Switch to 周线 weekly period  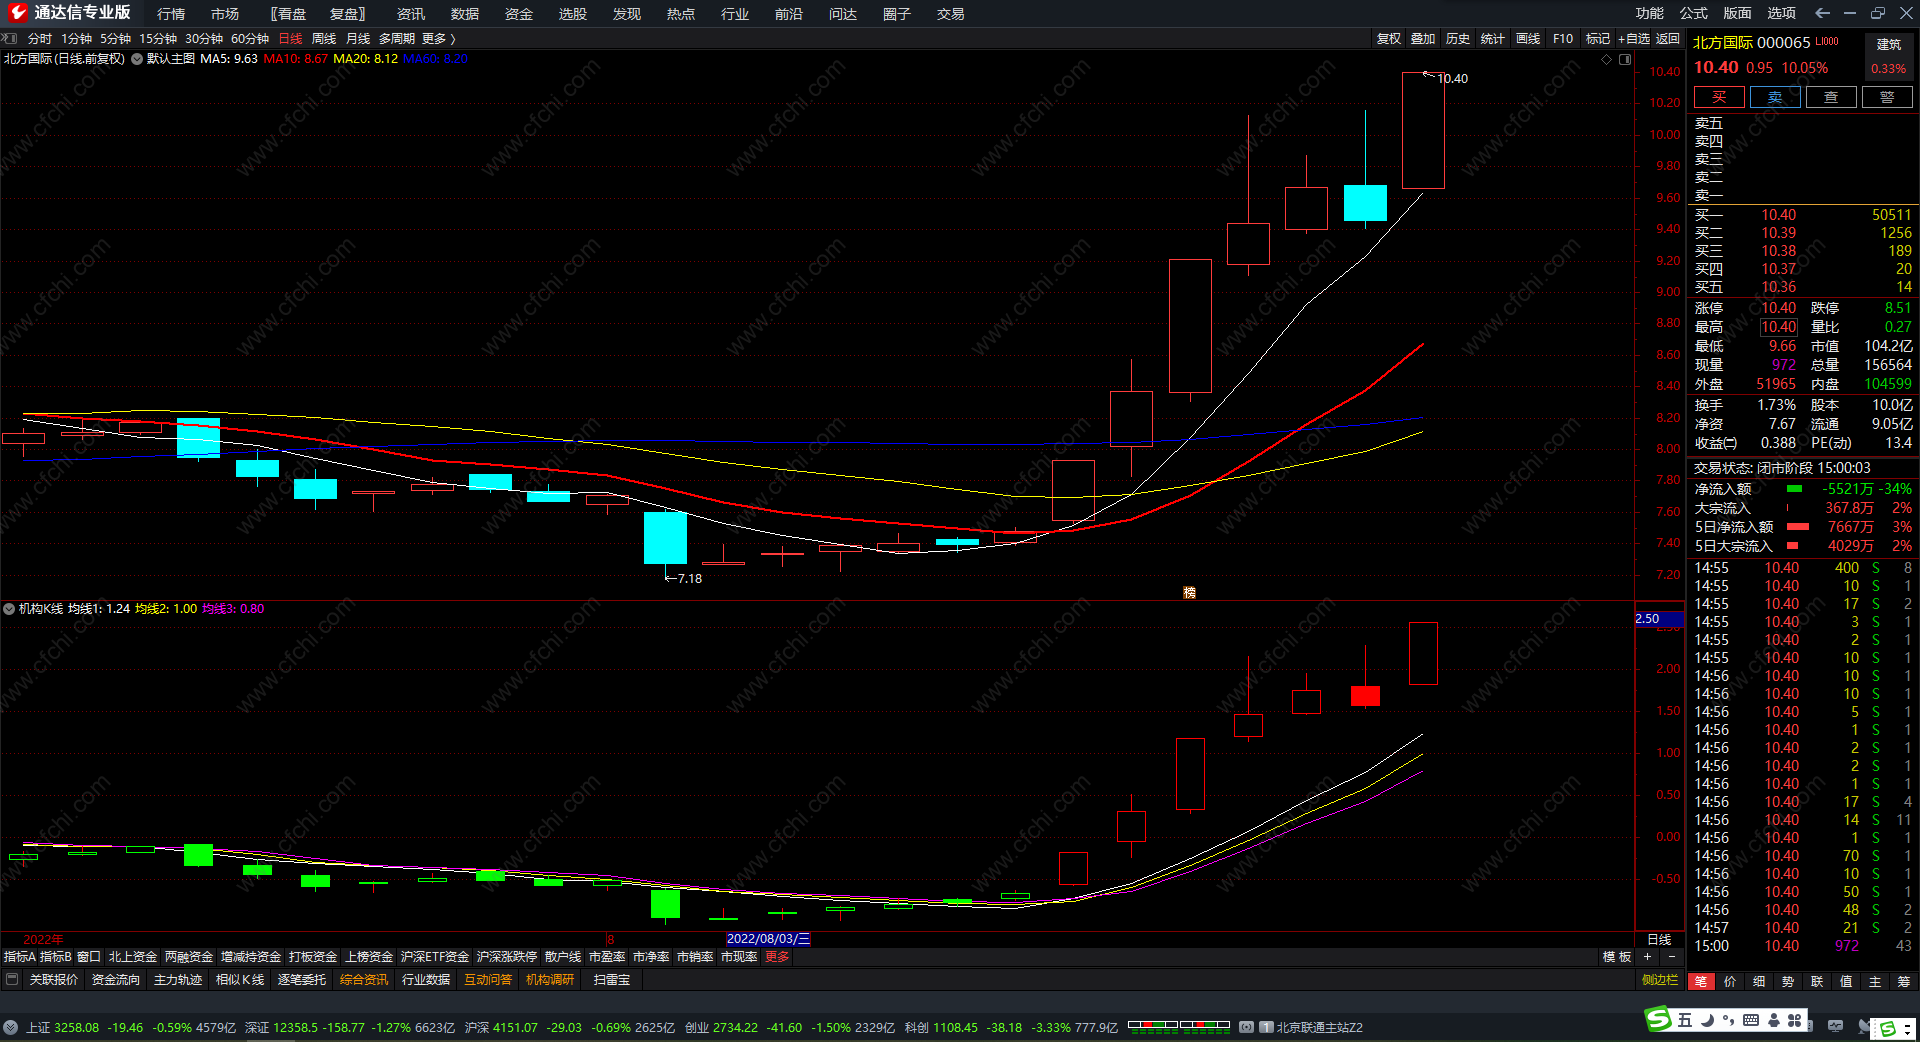pos(324,38)
